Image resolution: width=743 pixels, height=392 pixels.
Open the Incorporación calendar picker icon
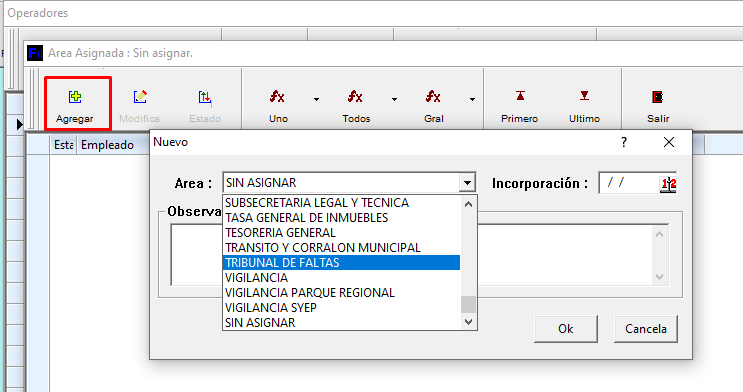(668, 184)
